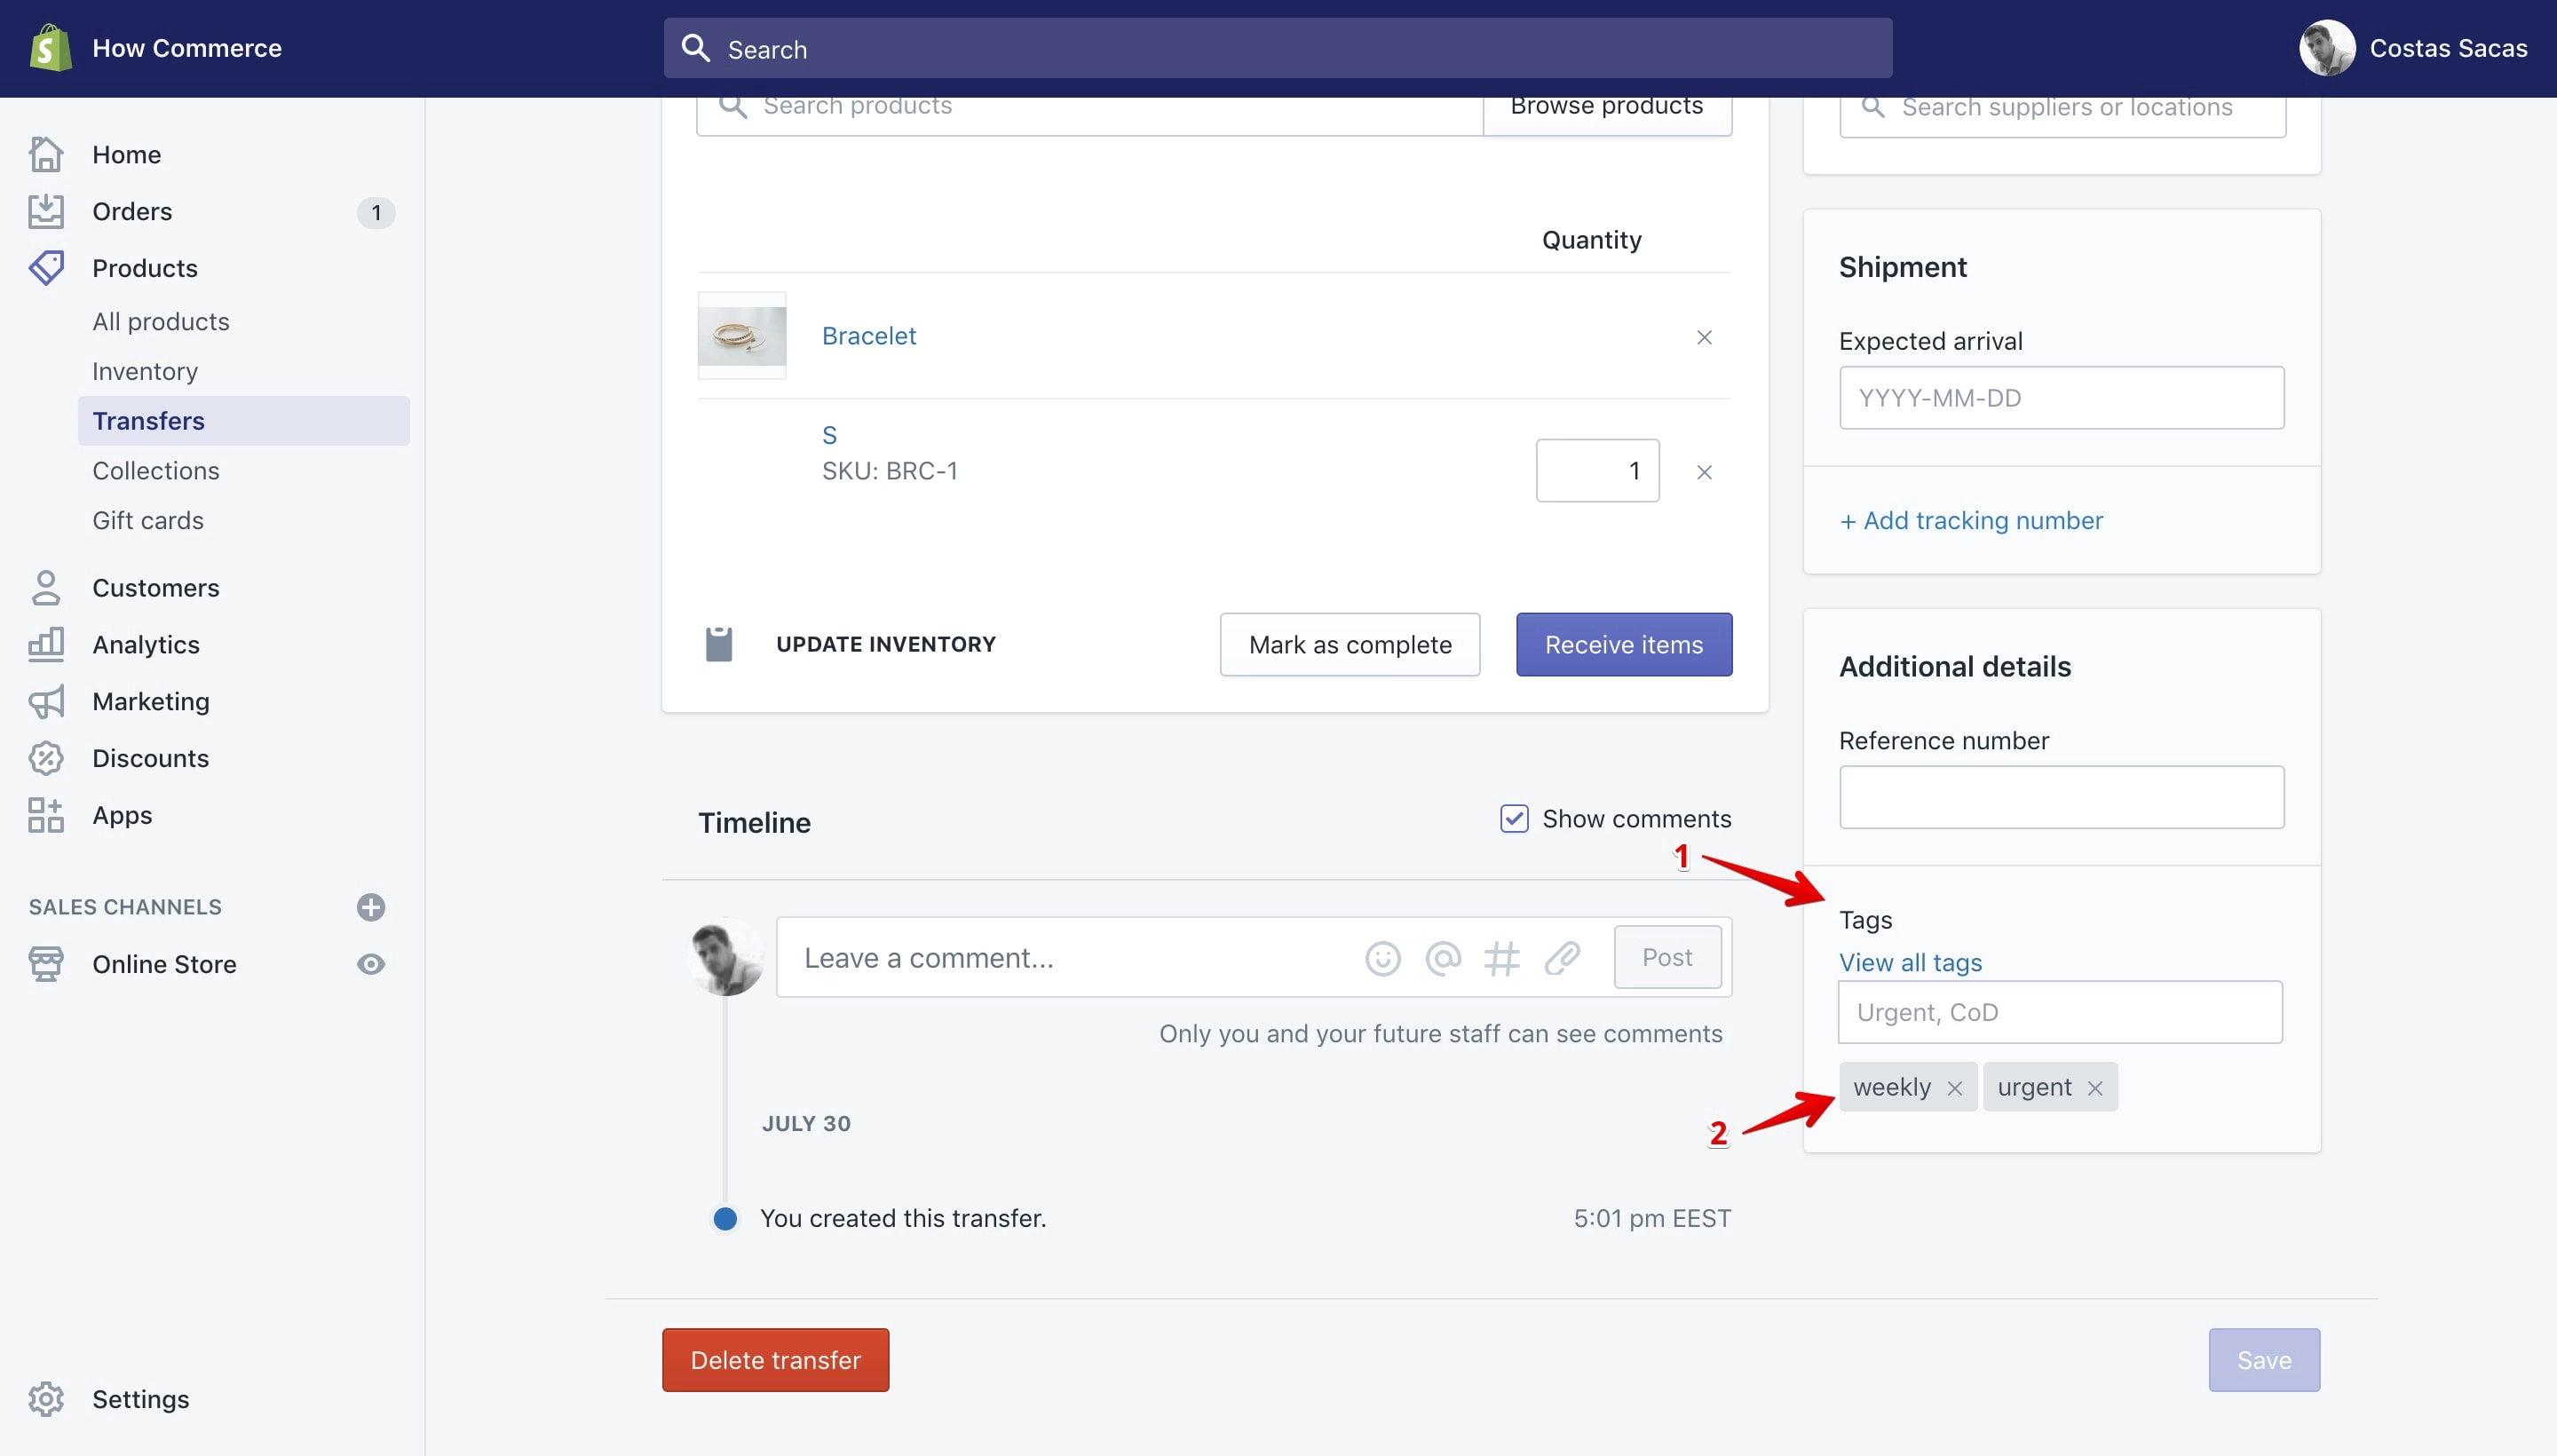This screenshot has height=1456, width=2557.
Task: Focus the Reference number field
Action: point(2061,797)
